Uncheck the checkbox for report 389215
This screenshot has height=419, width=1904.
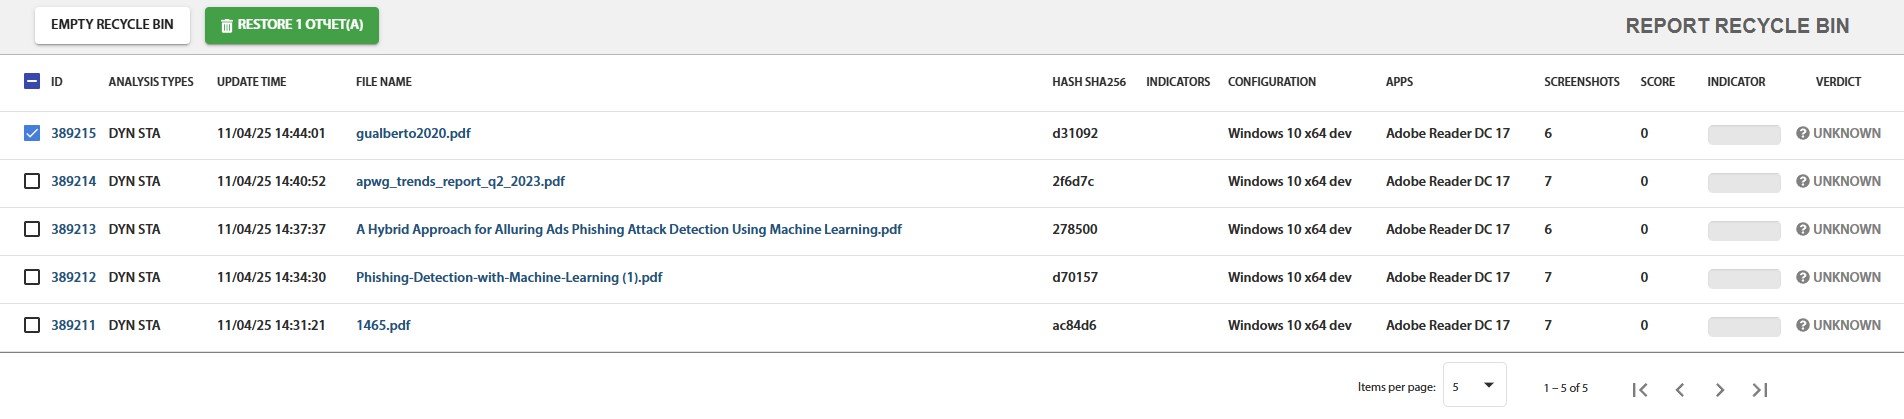pos(32,133)
